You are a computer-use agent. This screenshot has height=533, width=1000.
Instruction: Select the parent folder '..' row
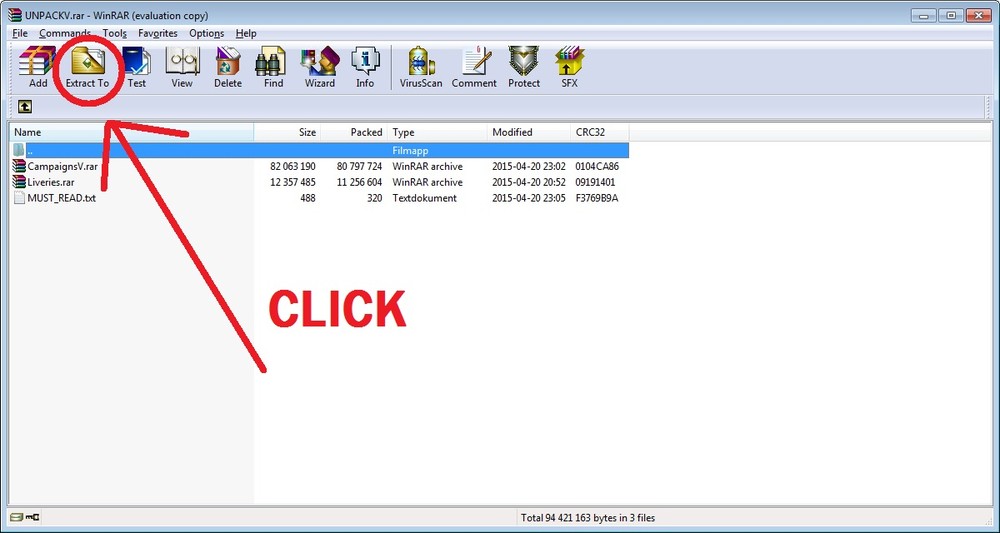point(320,151)
